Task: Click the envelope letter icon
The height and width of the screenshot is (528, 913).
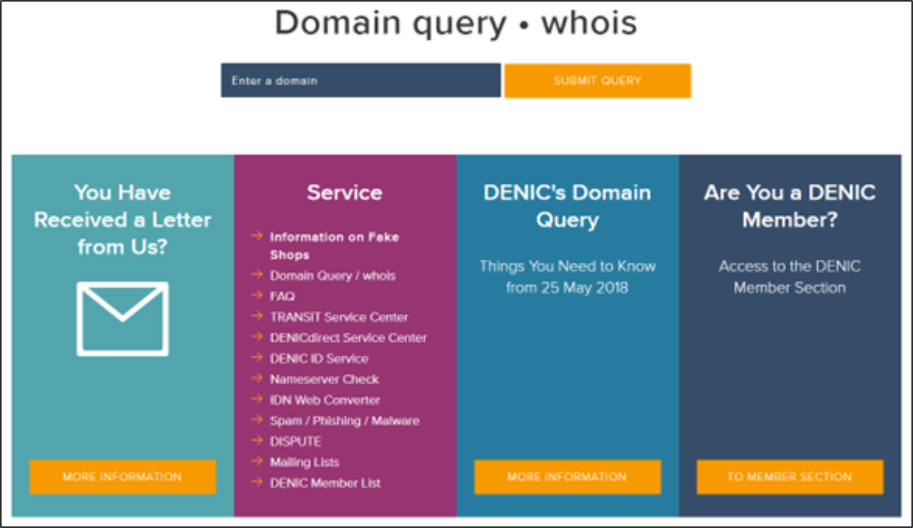Action: coord(122,318)
